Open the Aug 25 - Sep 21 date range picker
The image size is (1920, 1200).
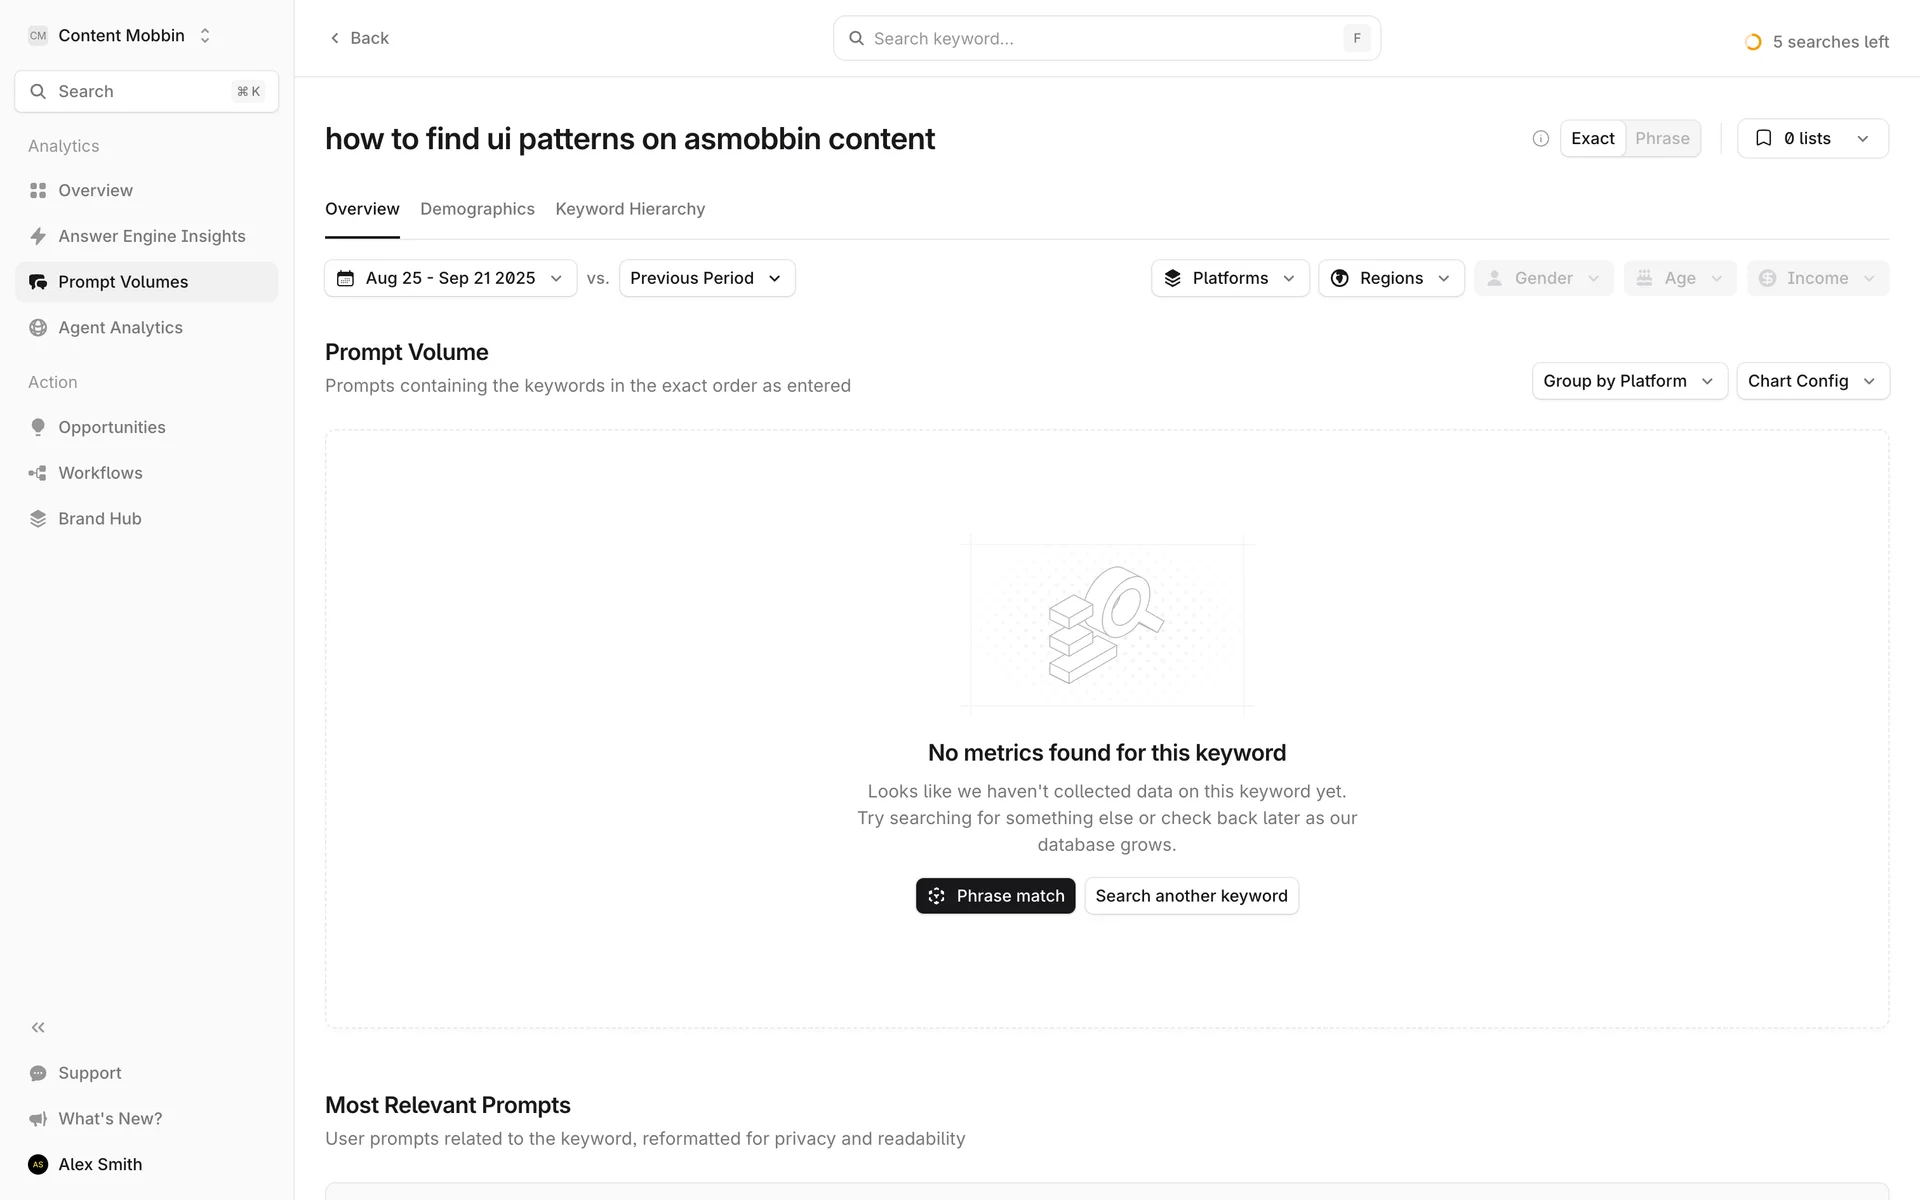coord(450,278)
